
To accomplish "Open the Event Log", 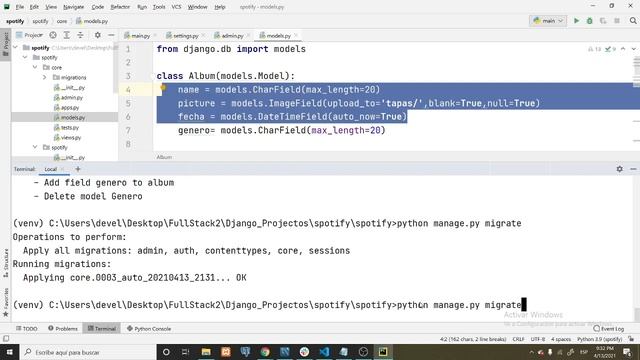I will 609,329.
